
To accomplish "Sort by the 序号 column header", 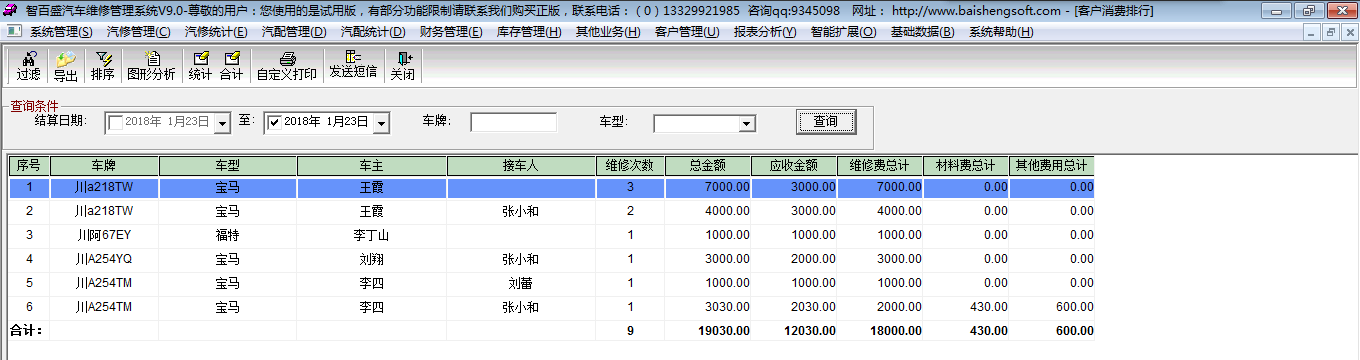I will [30, 166].
